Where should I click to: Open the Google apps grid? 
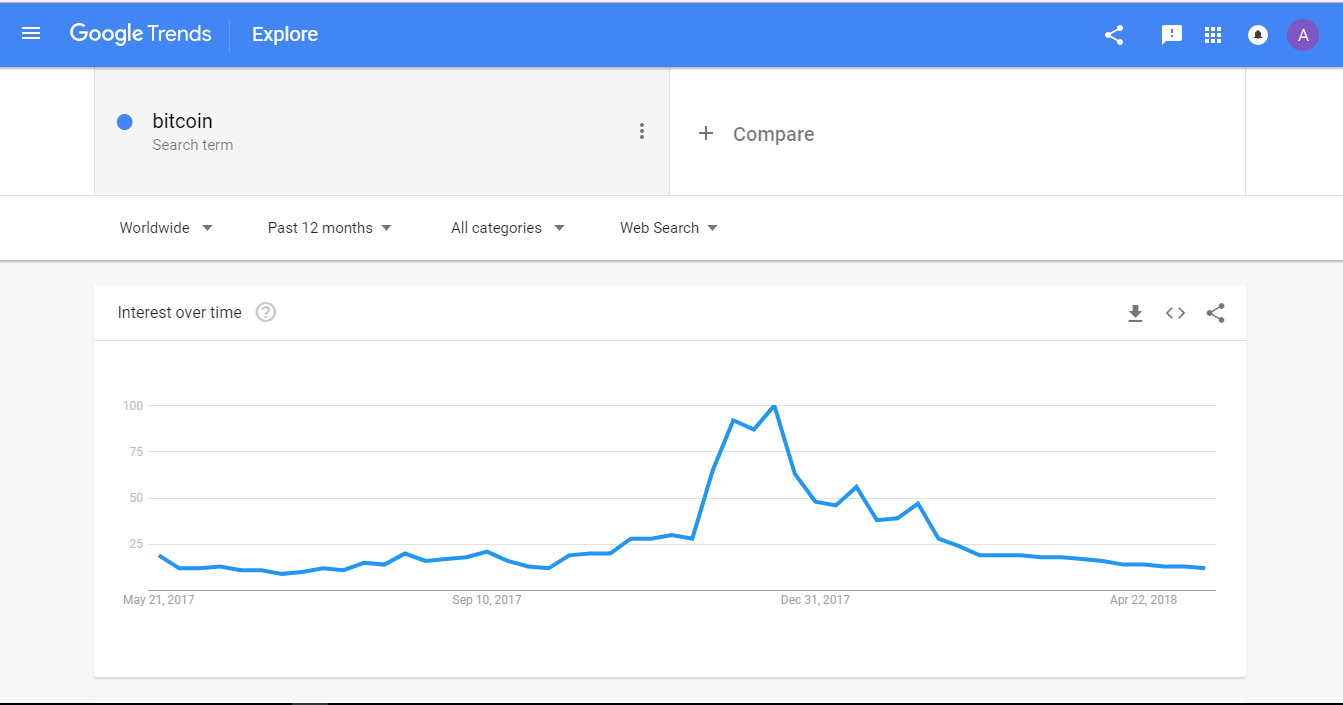click(1213, 35)
